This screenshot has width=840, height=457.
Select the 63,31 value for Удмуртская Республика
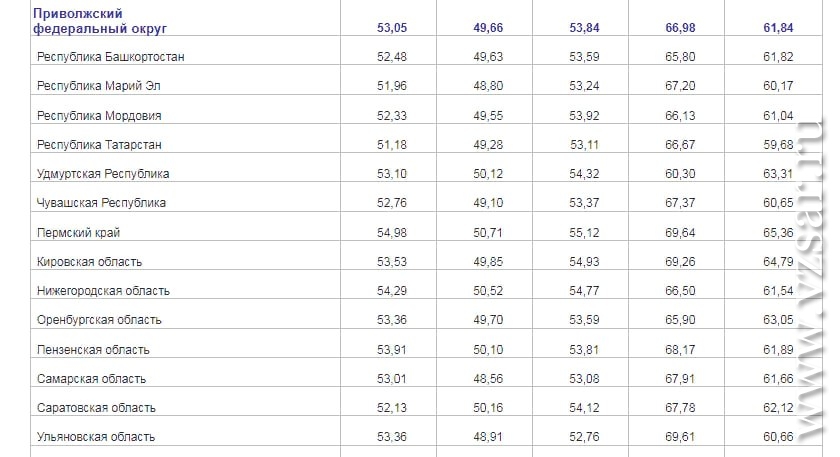[778, 174]
